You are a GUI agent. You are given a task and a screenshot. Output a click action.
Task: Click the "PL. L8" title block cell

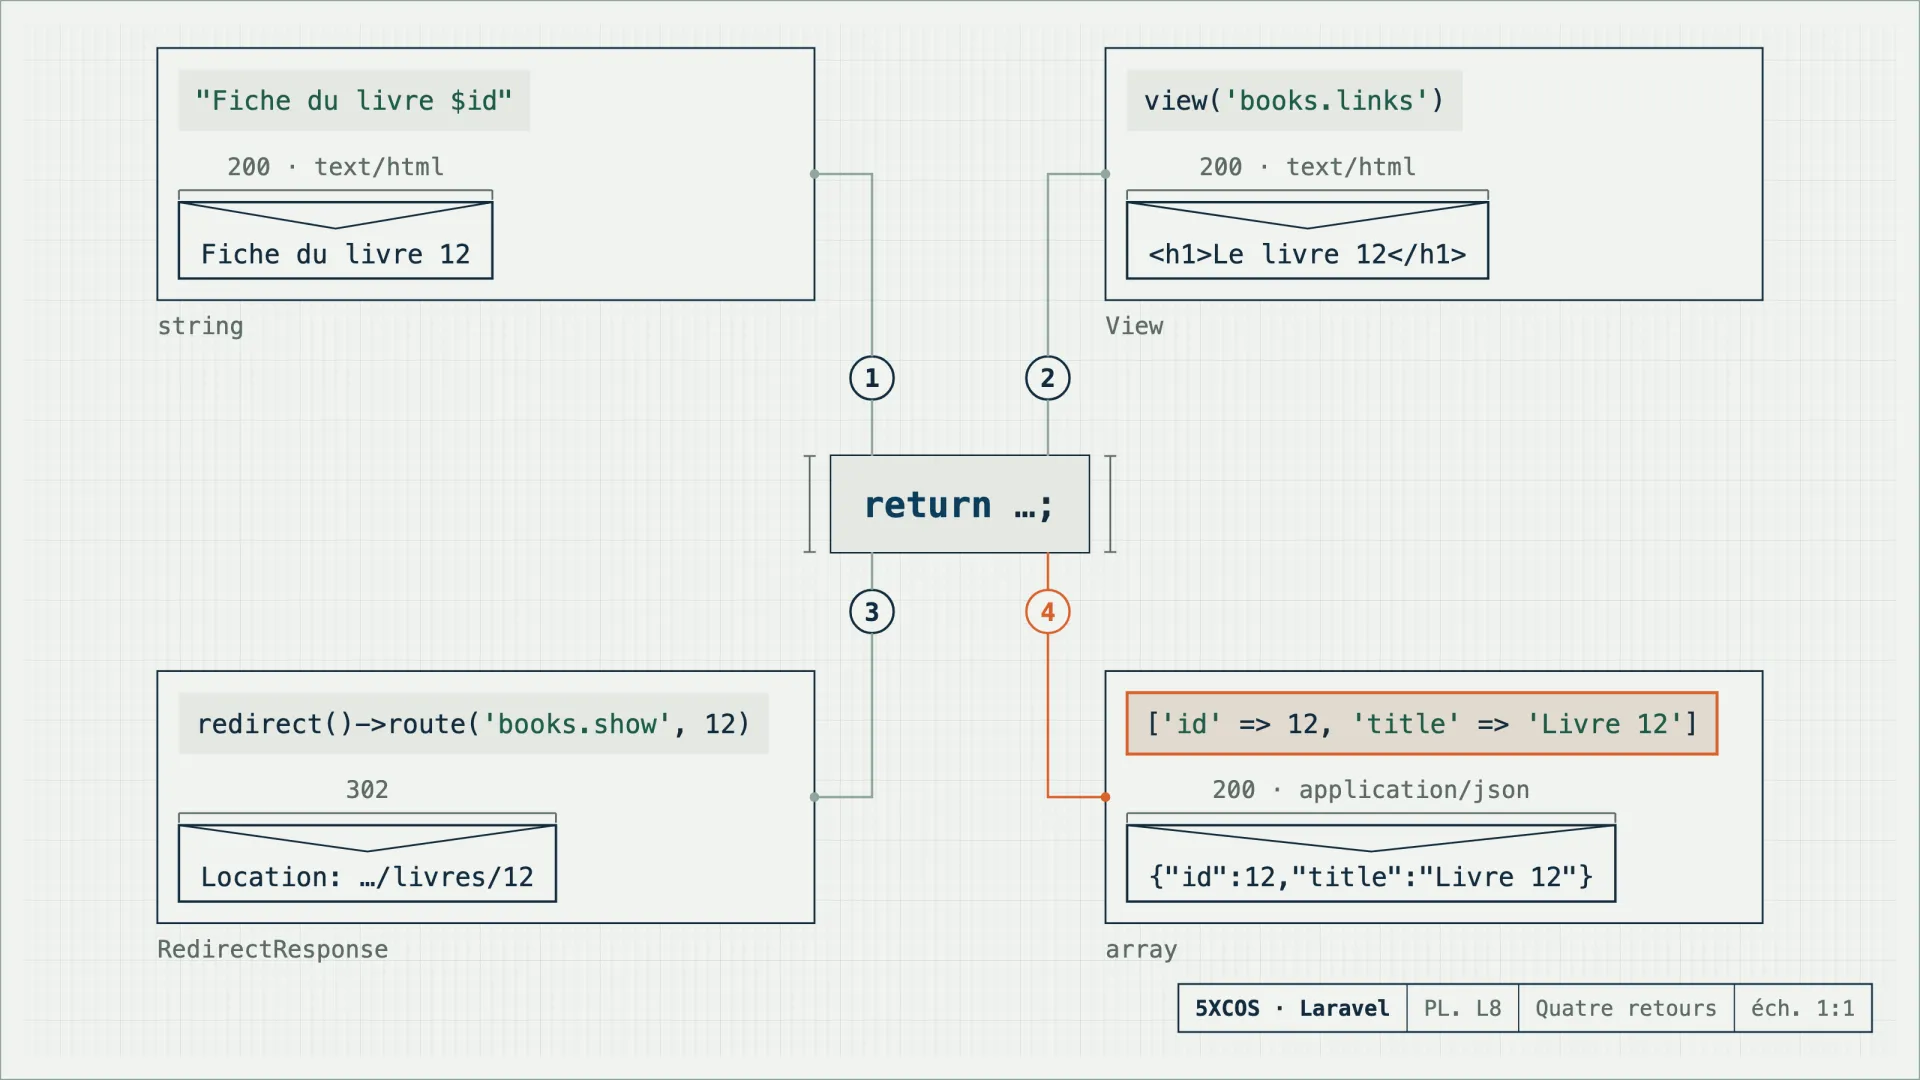pyautogui.click(x=1462, y=1008)
